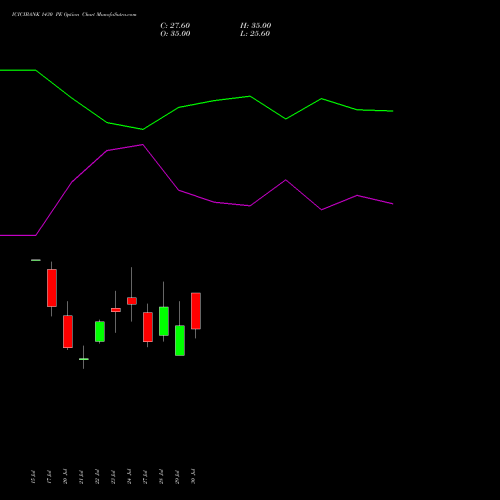Click the 24 Jul date label
The width and height of the screenshot is (500, 500).
point(129,477)
